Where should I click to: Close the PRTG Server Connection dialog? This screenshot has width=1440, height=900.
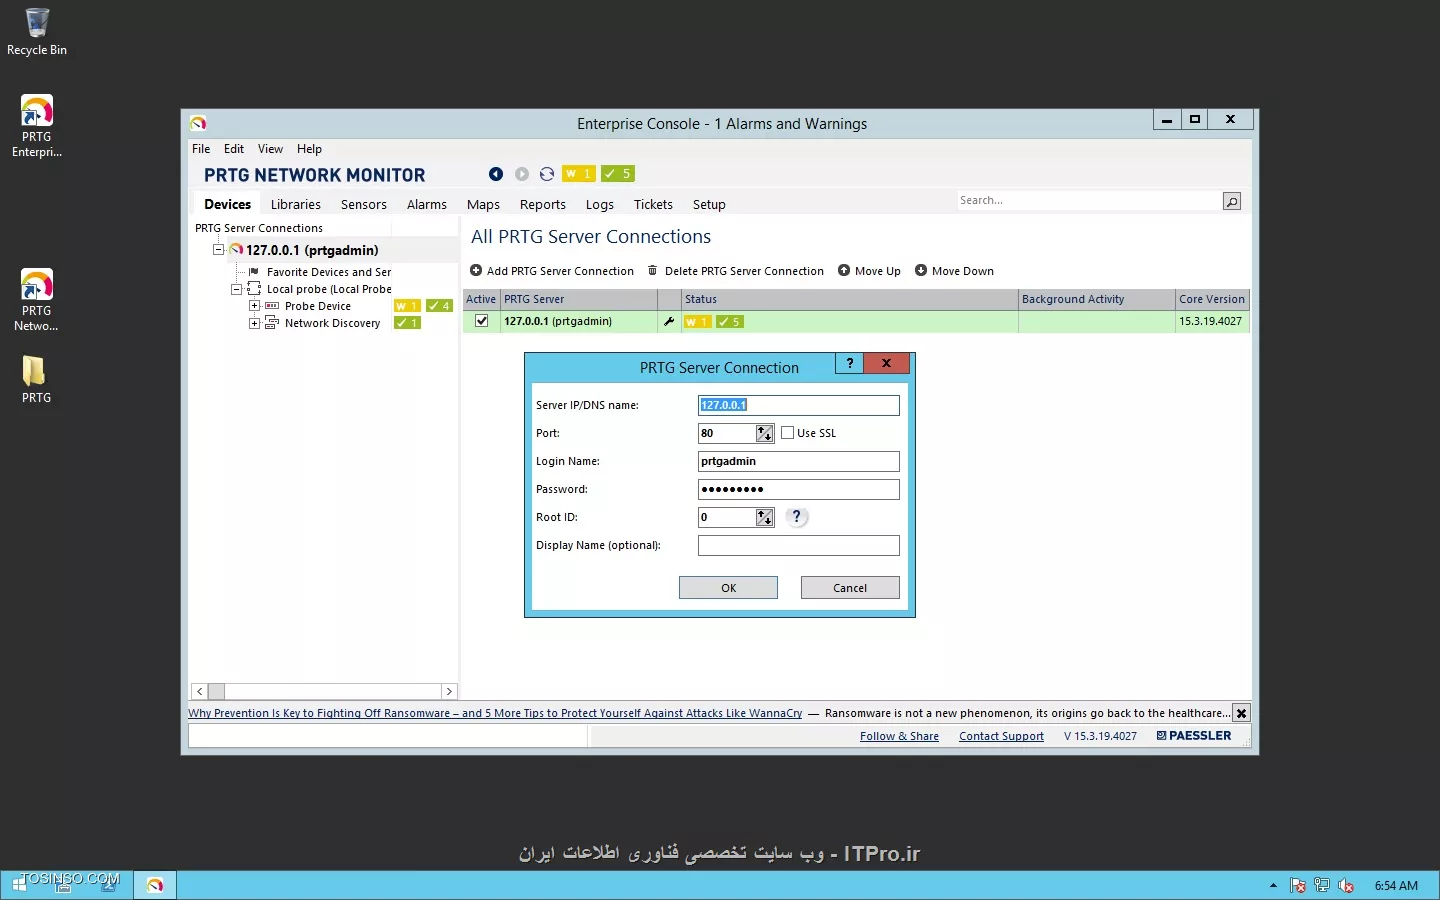click(x=886, y=363)
